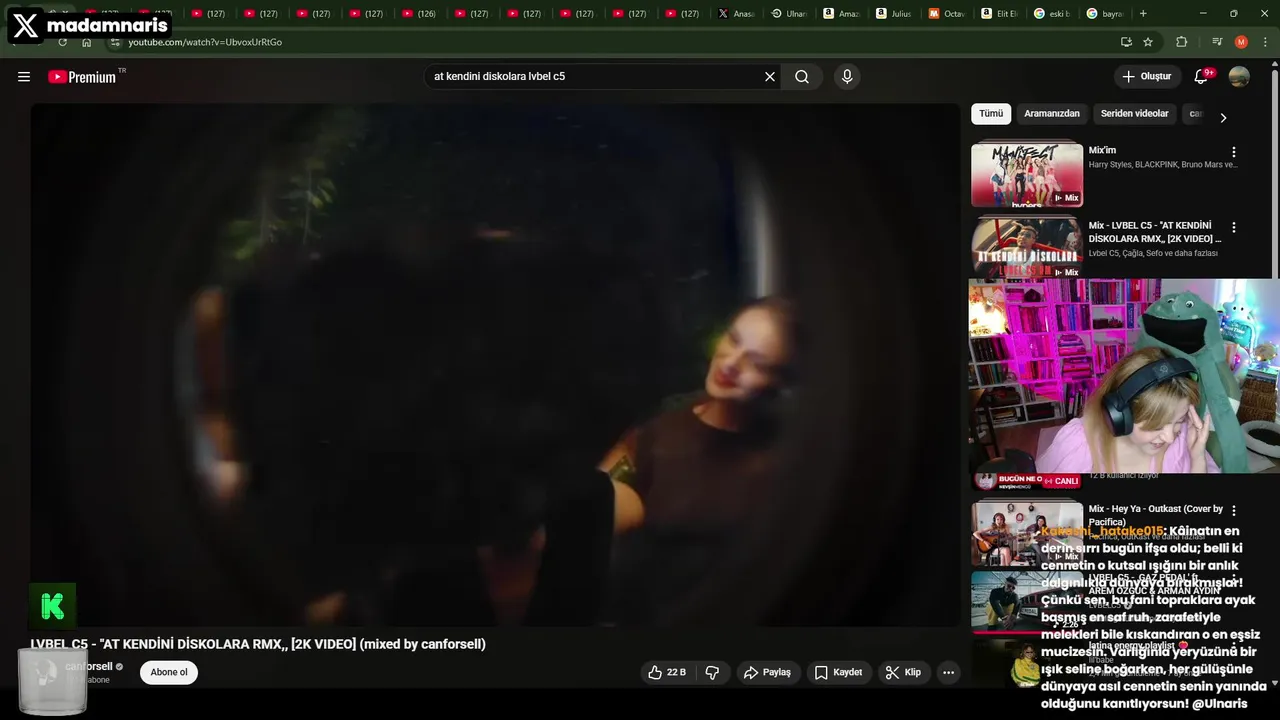Open the browser extensions puzzle icon

[x=1182, y=42]
